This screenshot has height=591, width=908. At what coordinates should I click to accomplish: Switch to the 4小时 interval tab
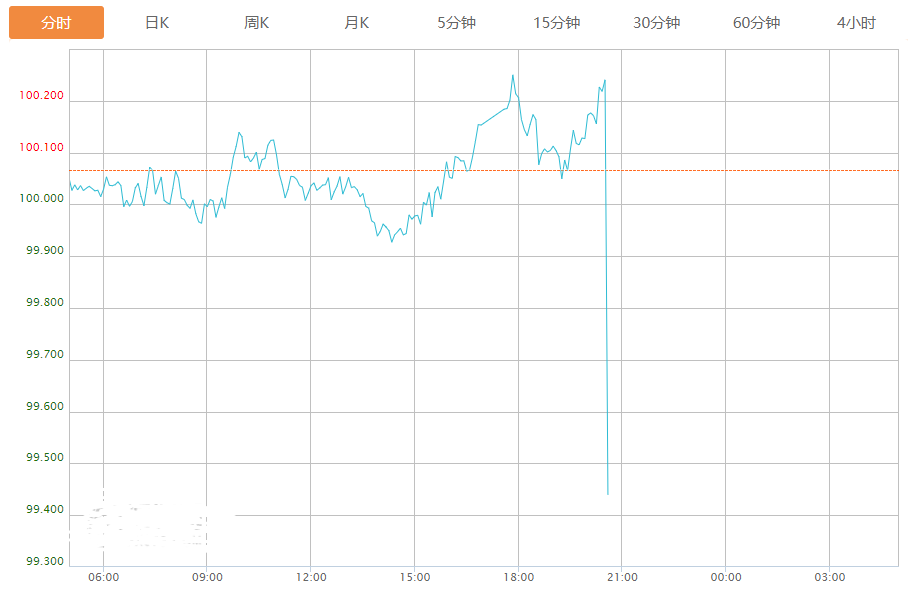click(857, 23)
